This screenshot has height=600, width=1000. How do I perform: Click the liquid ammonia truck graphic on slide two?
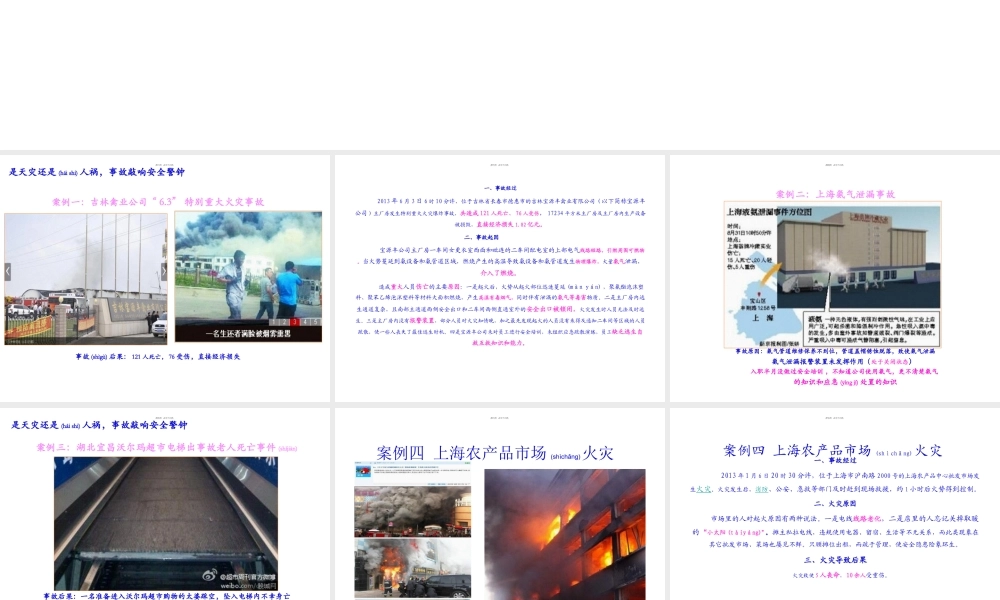pos(802,284)
